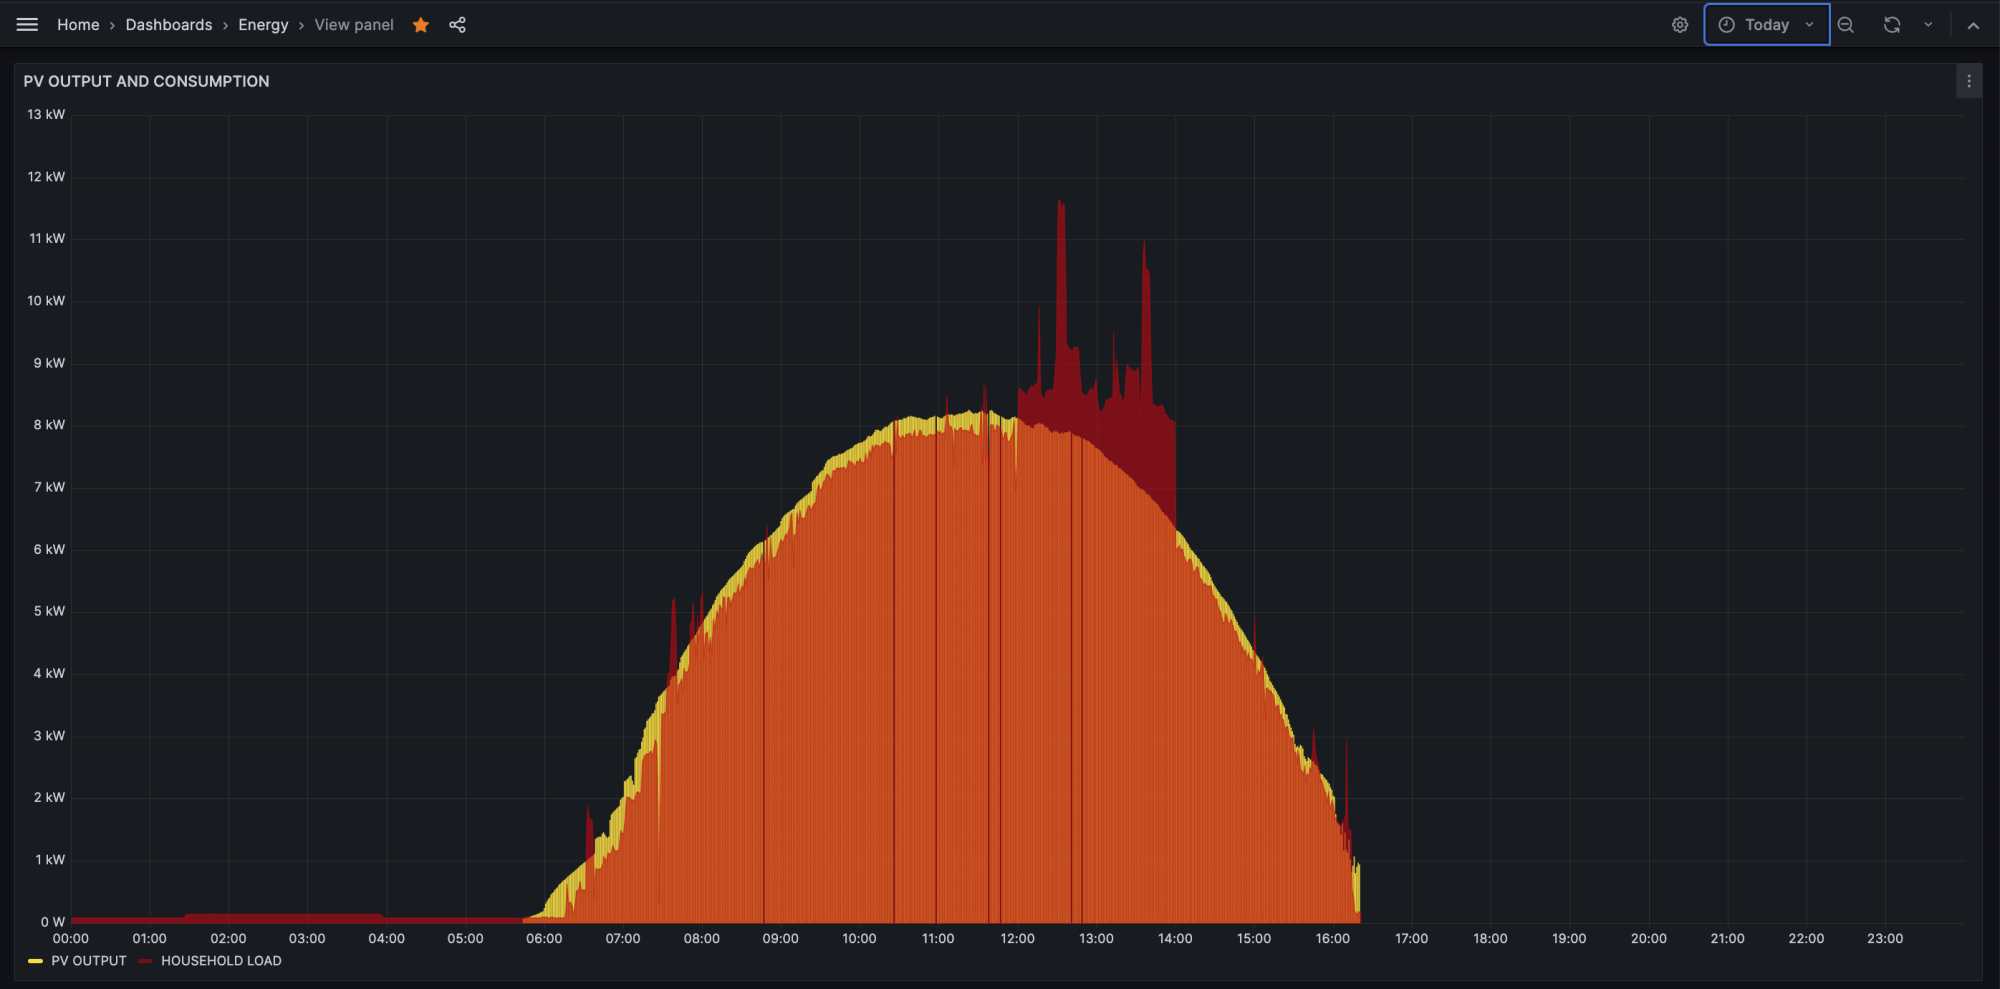Open the hamburger navigation menu
This screenshot has width=2000, height=989.
point(27,24)
